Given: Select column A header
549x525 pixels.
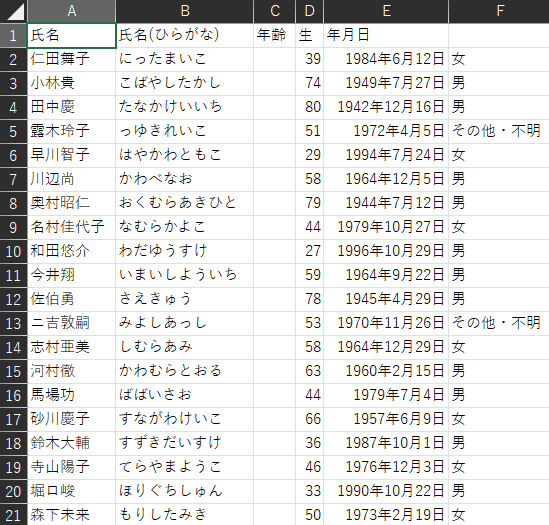Looking at the screenshot, I should pos(71,11).
